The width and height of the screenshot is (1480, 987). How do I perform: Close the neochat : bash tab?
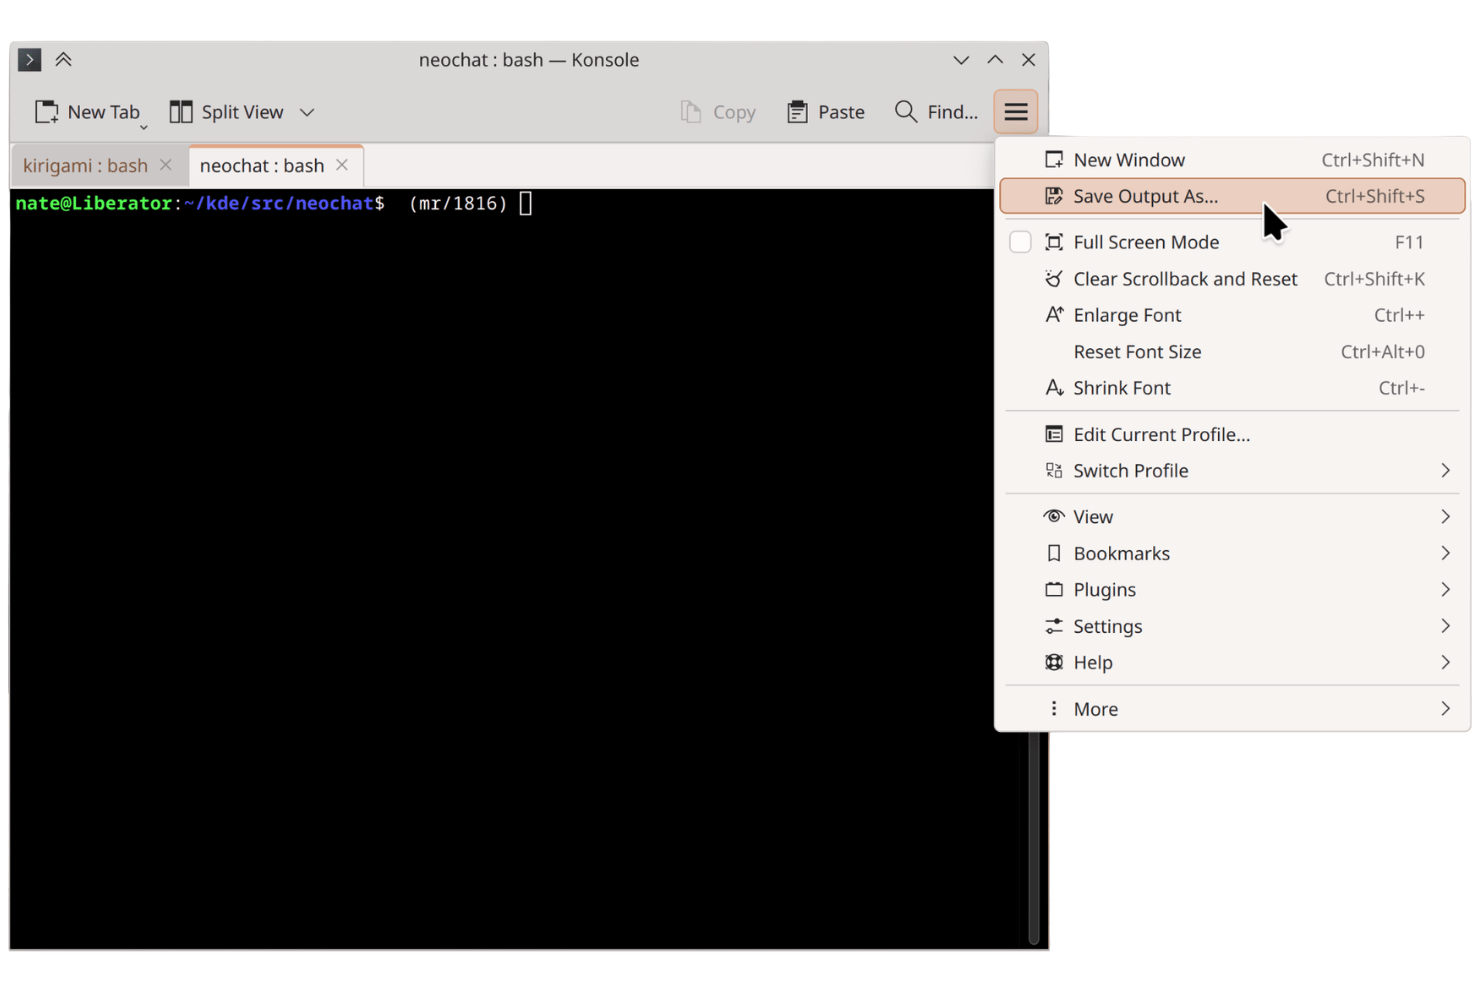(x=342, y=165)
